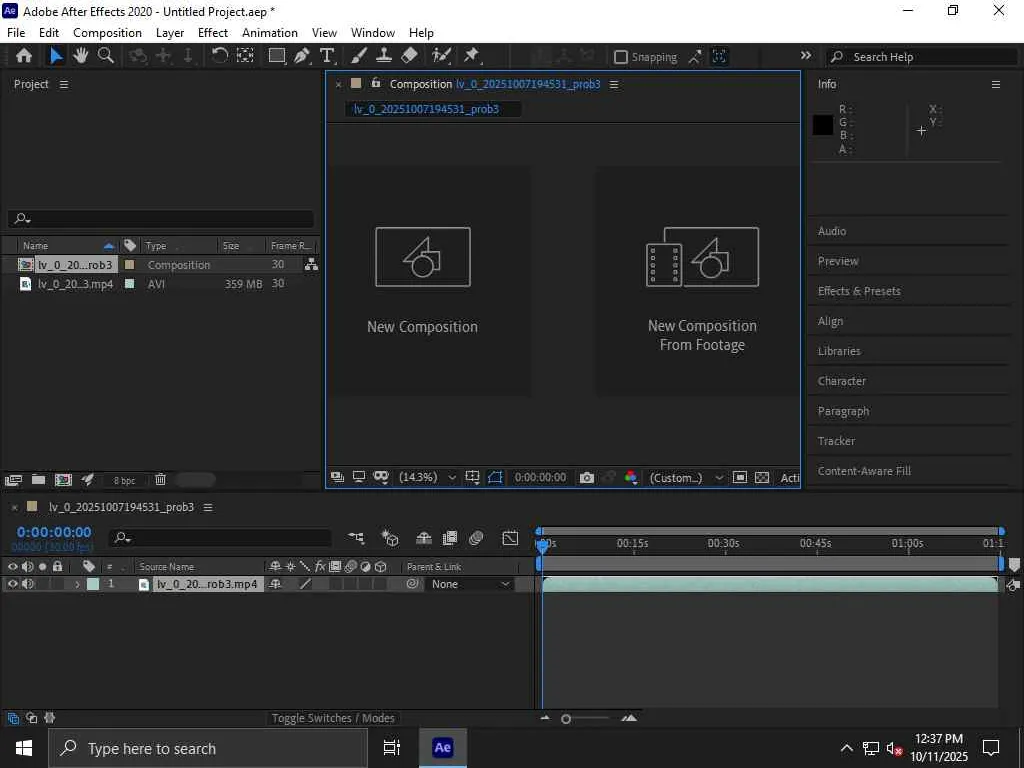Open the Content-Aware Fill panel
Viewport: 1024px width, 768px height.
click(864, 471)
